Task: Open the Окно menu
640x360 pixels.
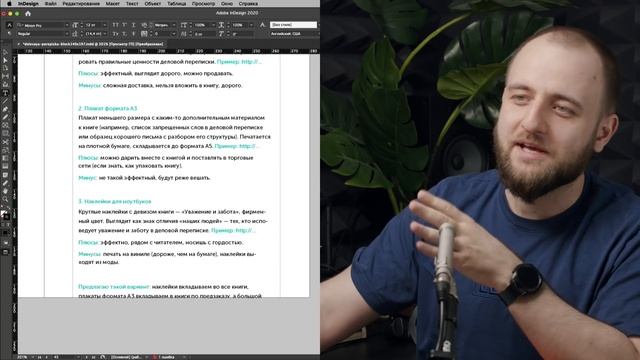Action: click(x=227, y=3)
